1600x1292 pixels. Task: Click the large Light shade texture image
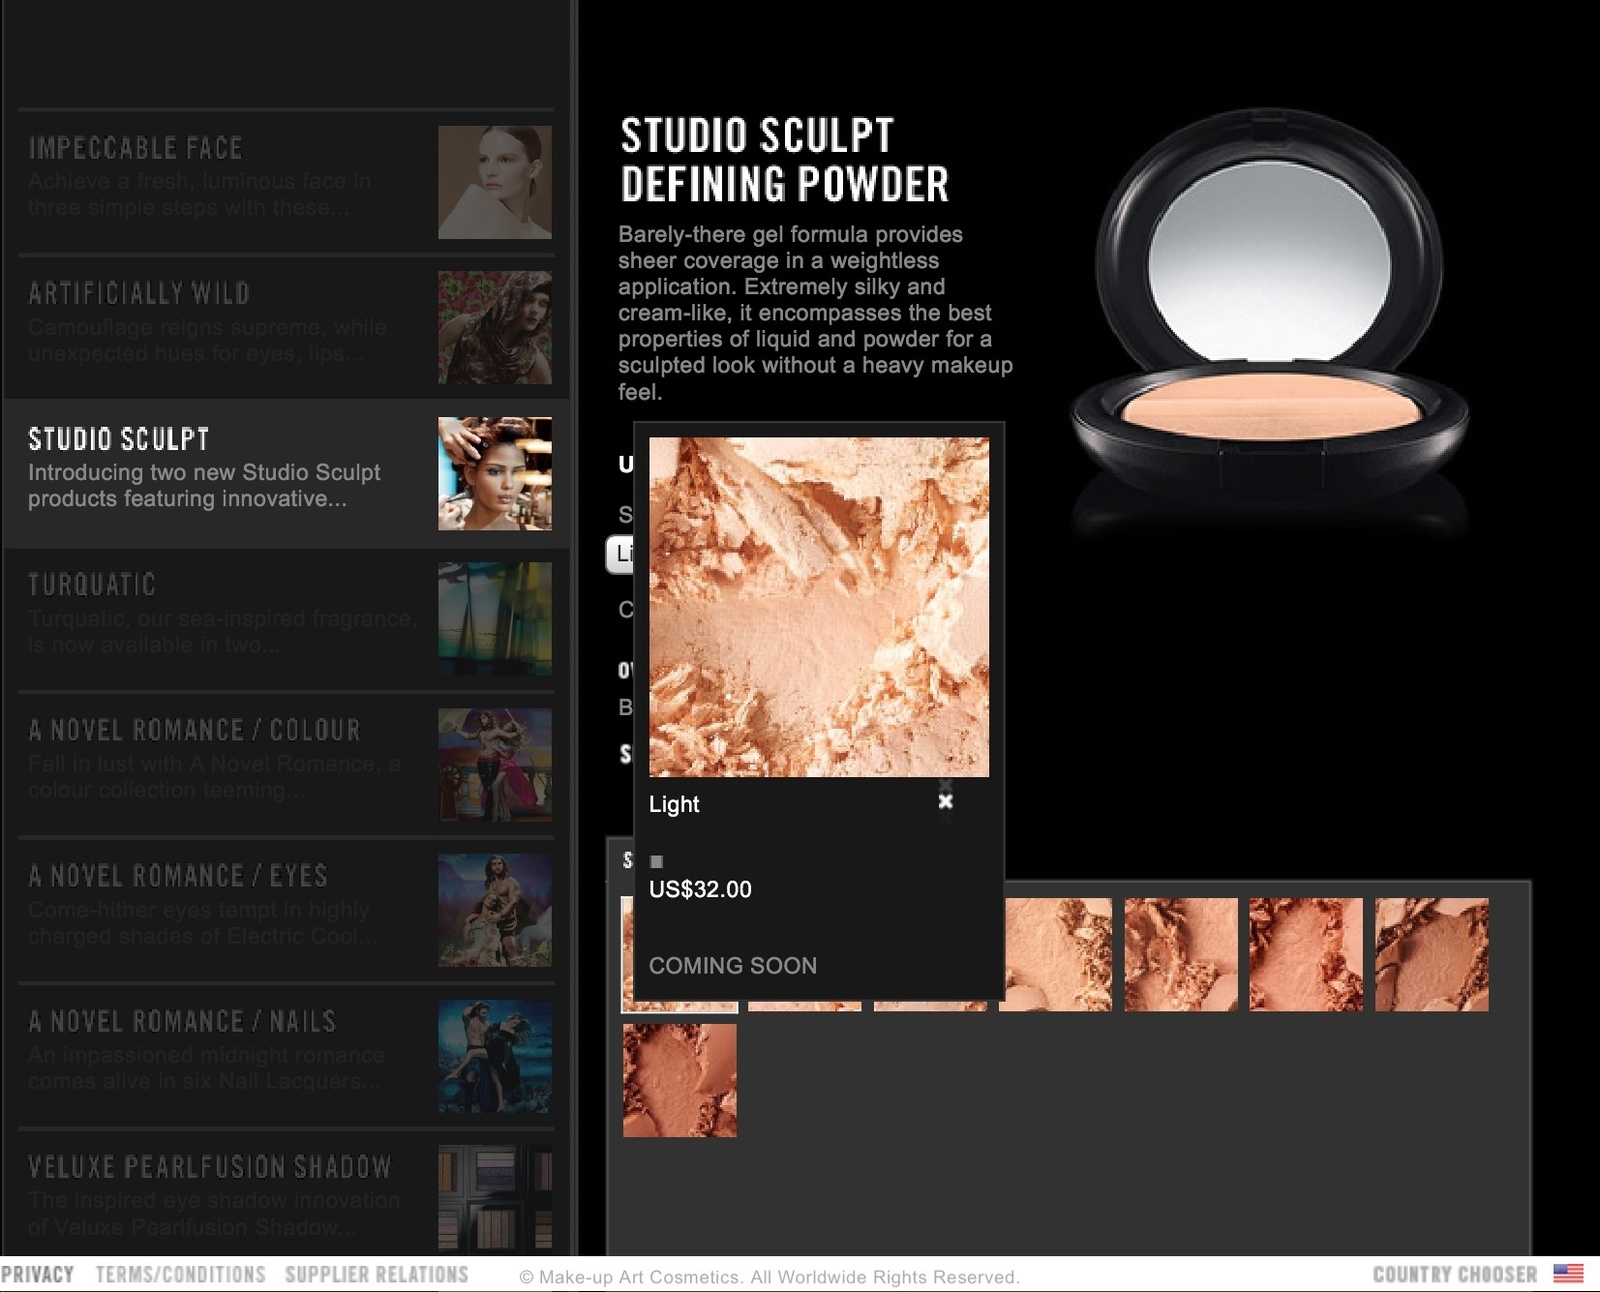coord(819,607)
